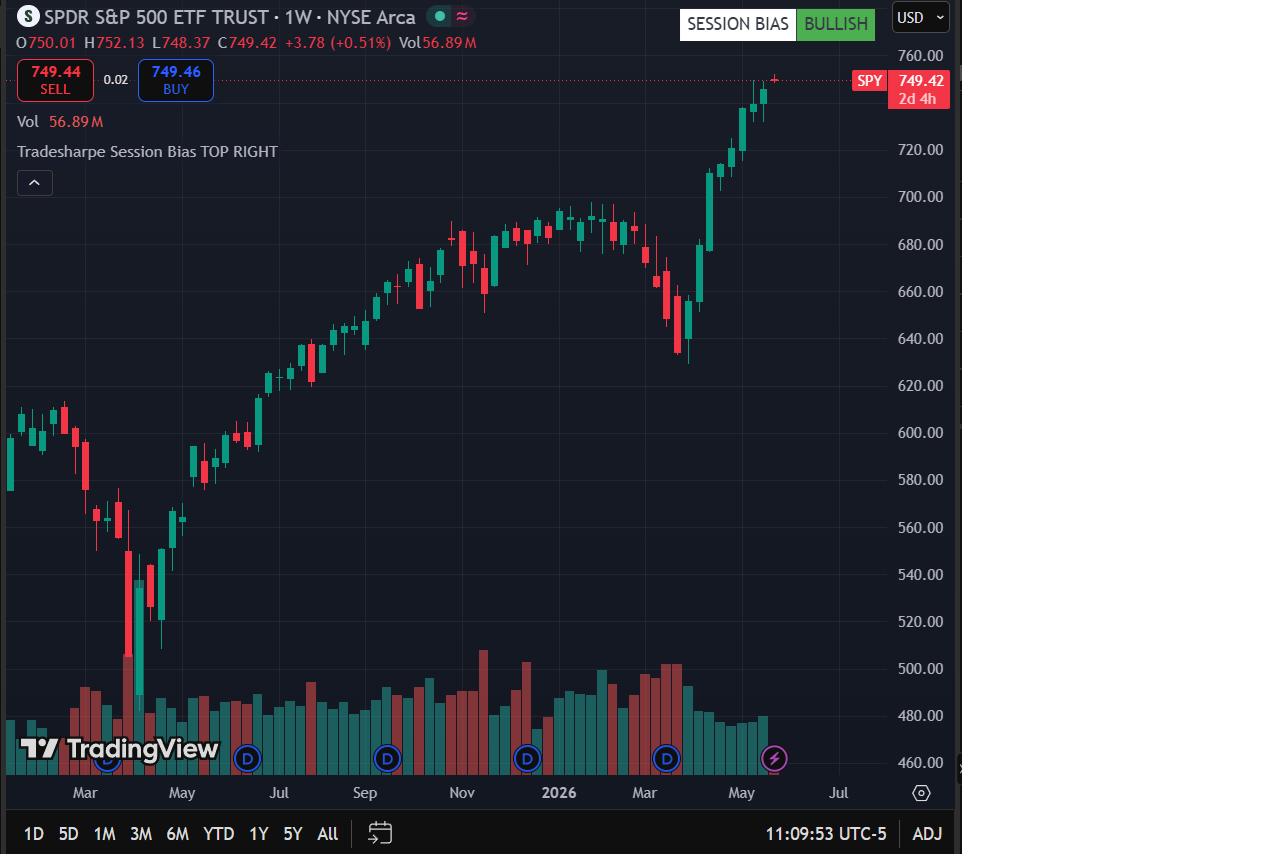Click the +3.78 (+0.51%) change value
Image resolution: width=1267 pixels, height=854 pixels.
(338, 42)
